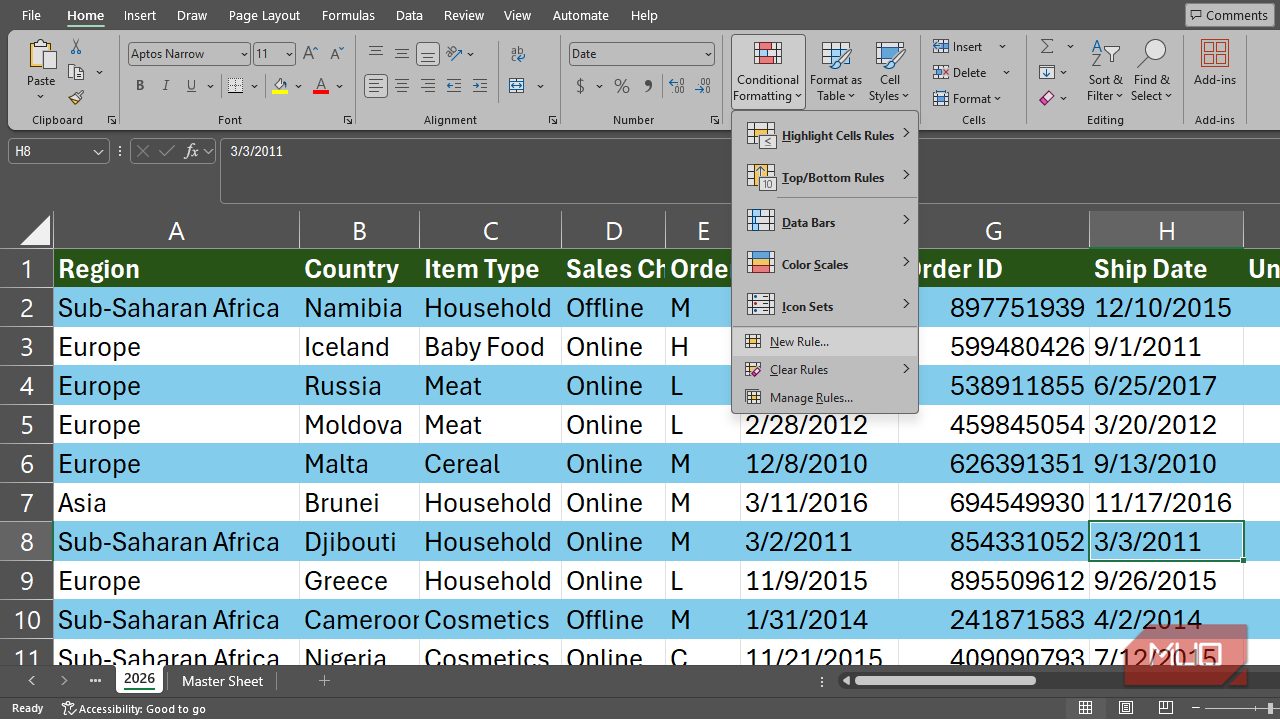Toggle Center horizontal alignment

[x=402, y=86]
